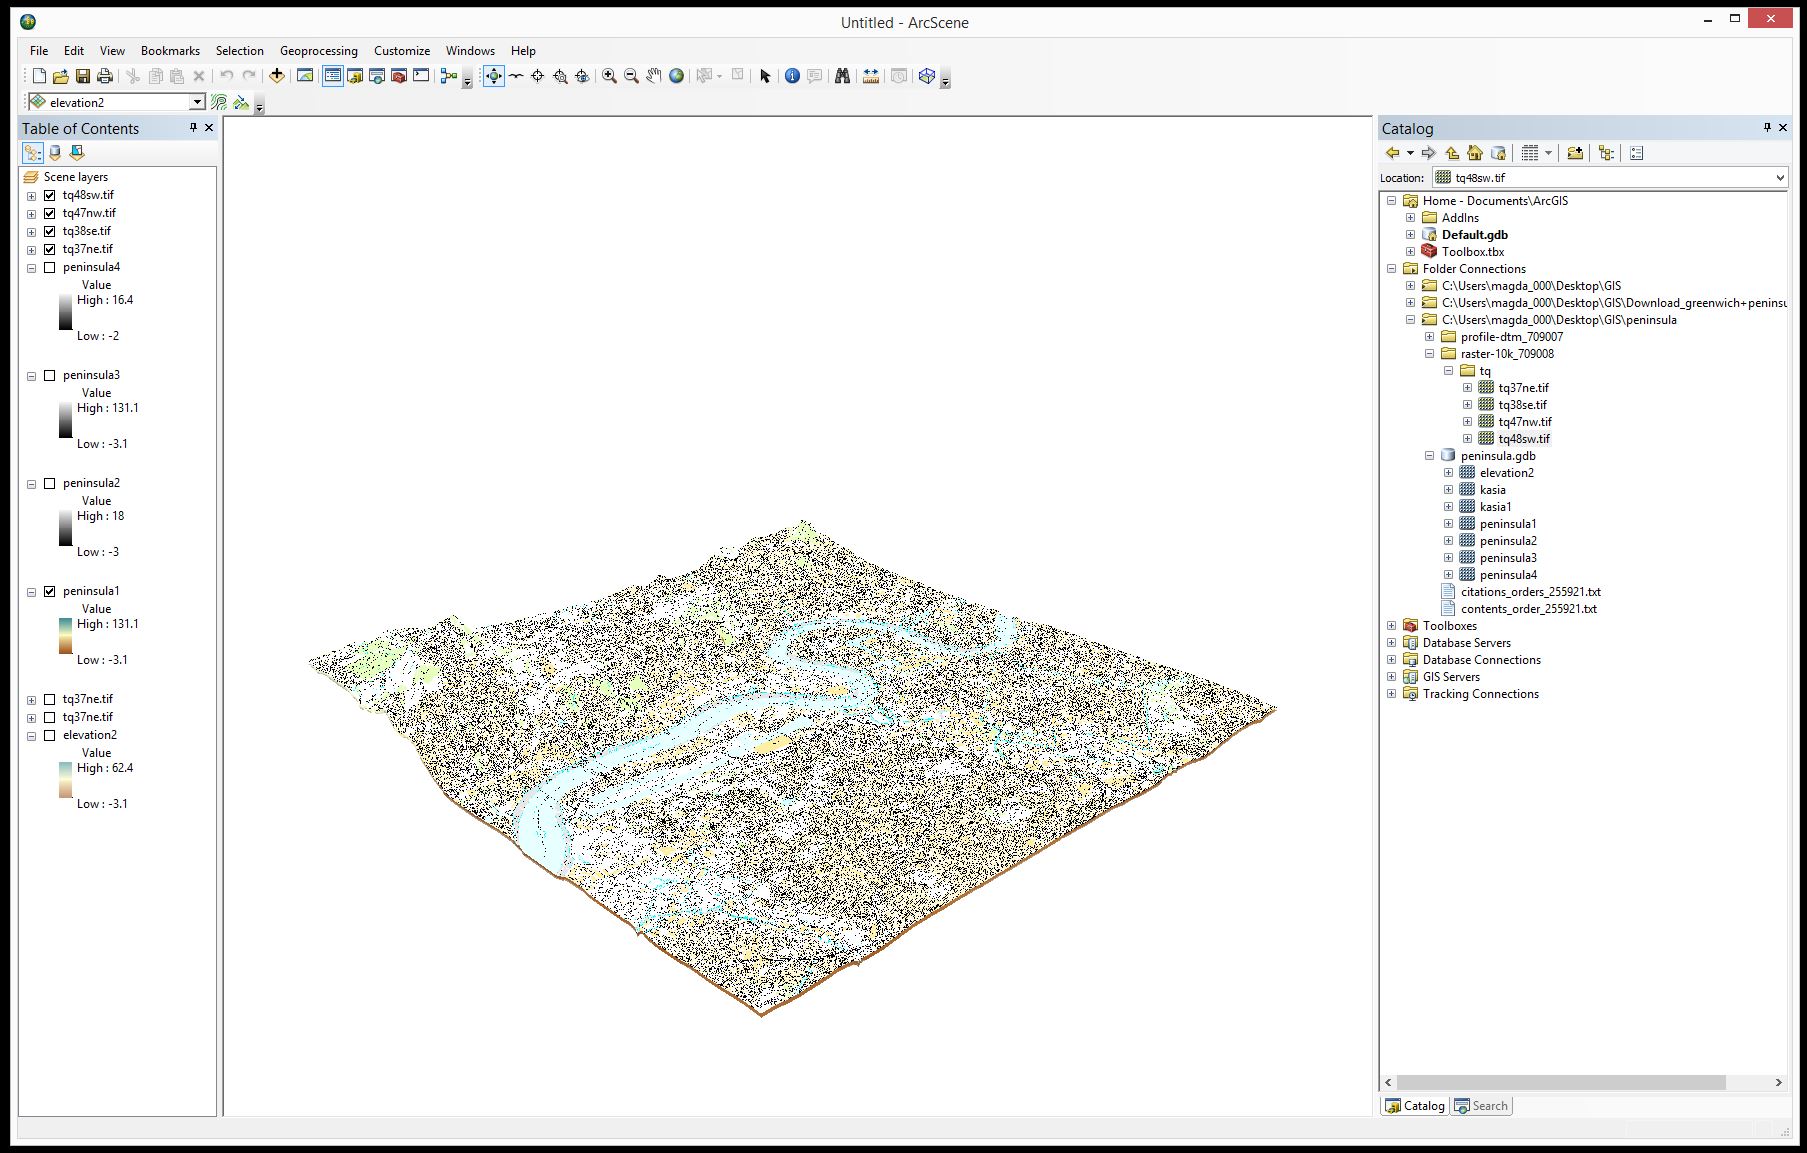The image size is (1807, 1153).
Task: Go to Home folder in Catalog
Action: point(1475,153)
